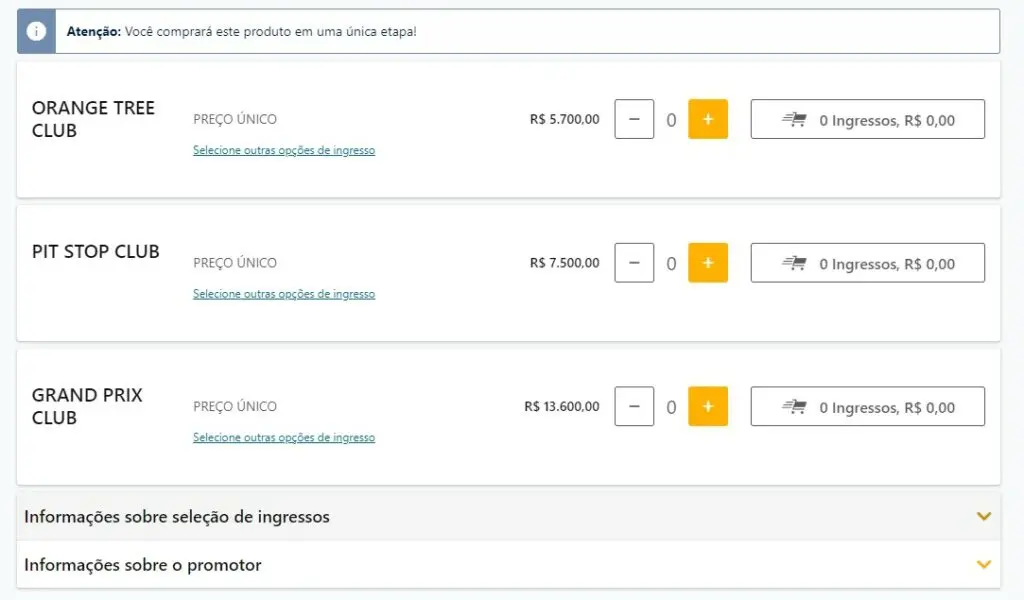The image size is (1024, 600).
Task: Select the plus icon for Grand Prix Club
Action: pyautogui.click(x=708, y=407)
